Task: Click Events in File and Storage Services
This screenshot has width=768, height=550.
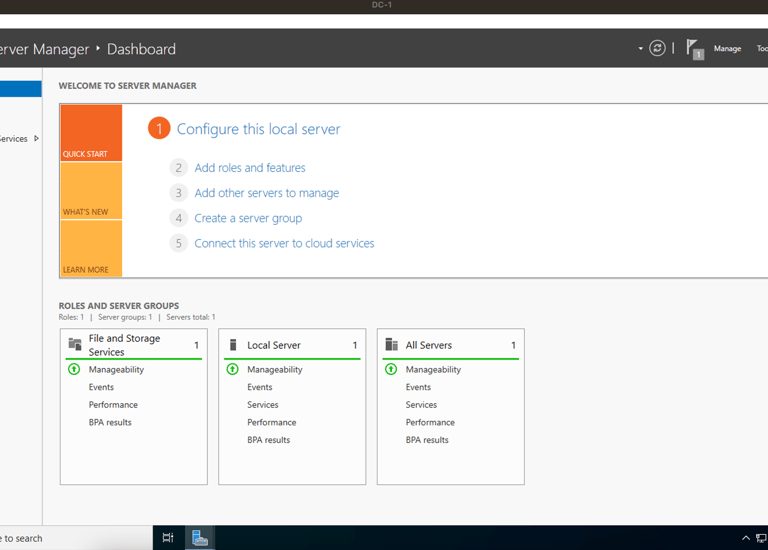Action: point(101,387)
